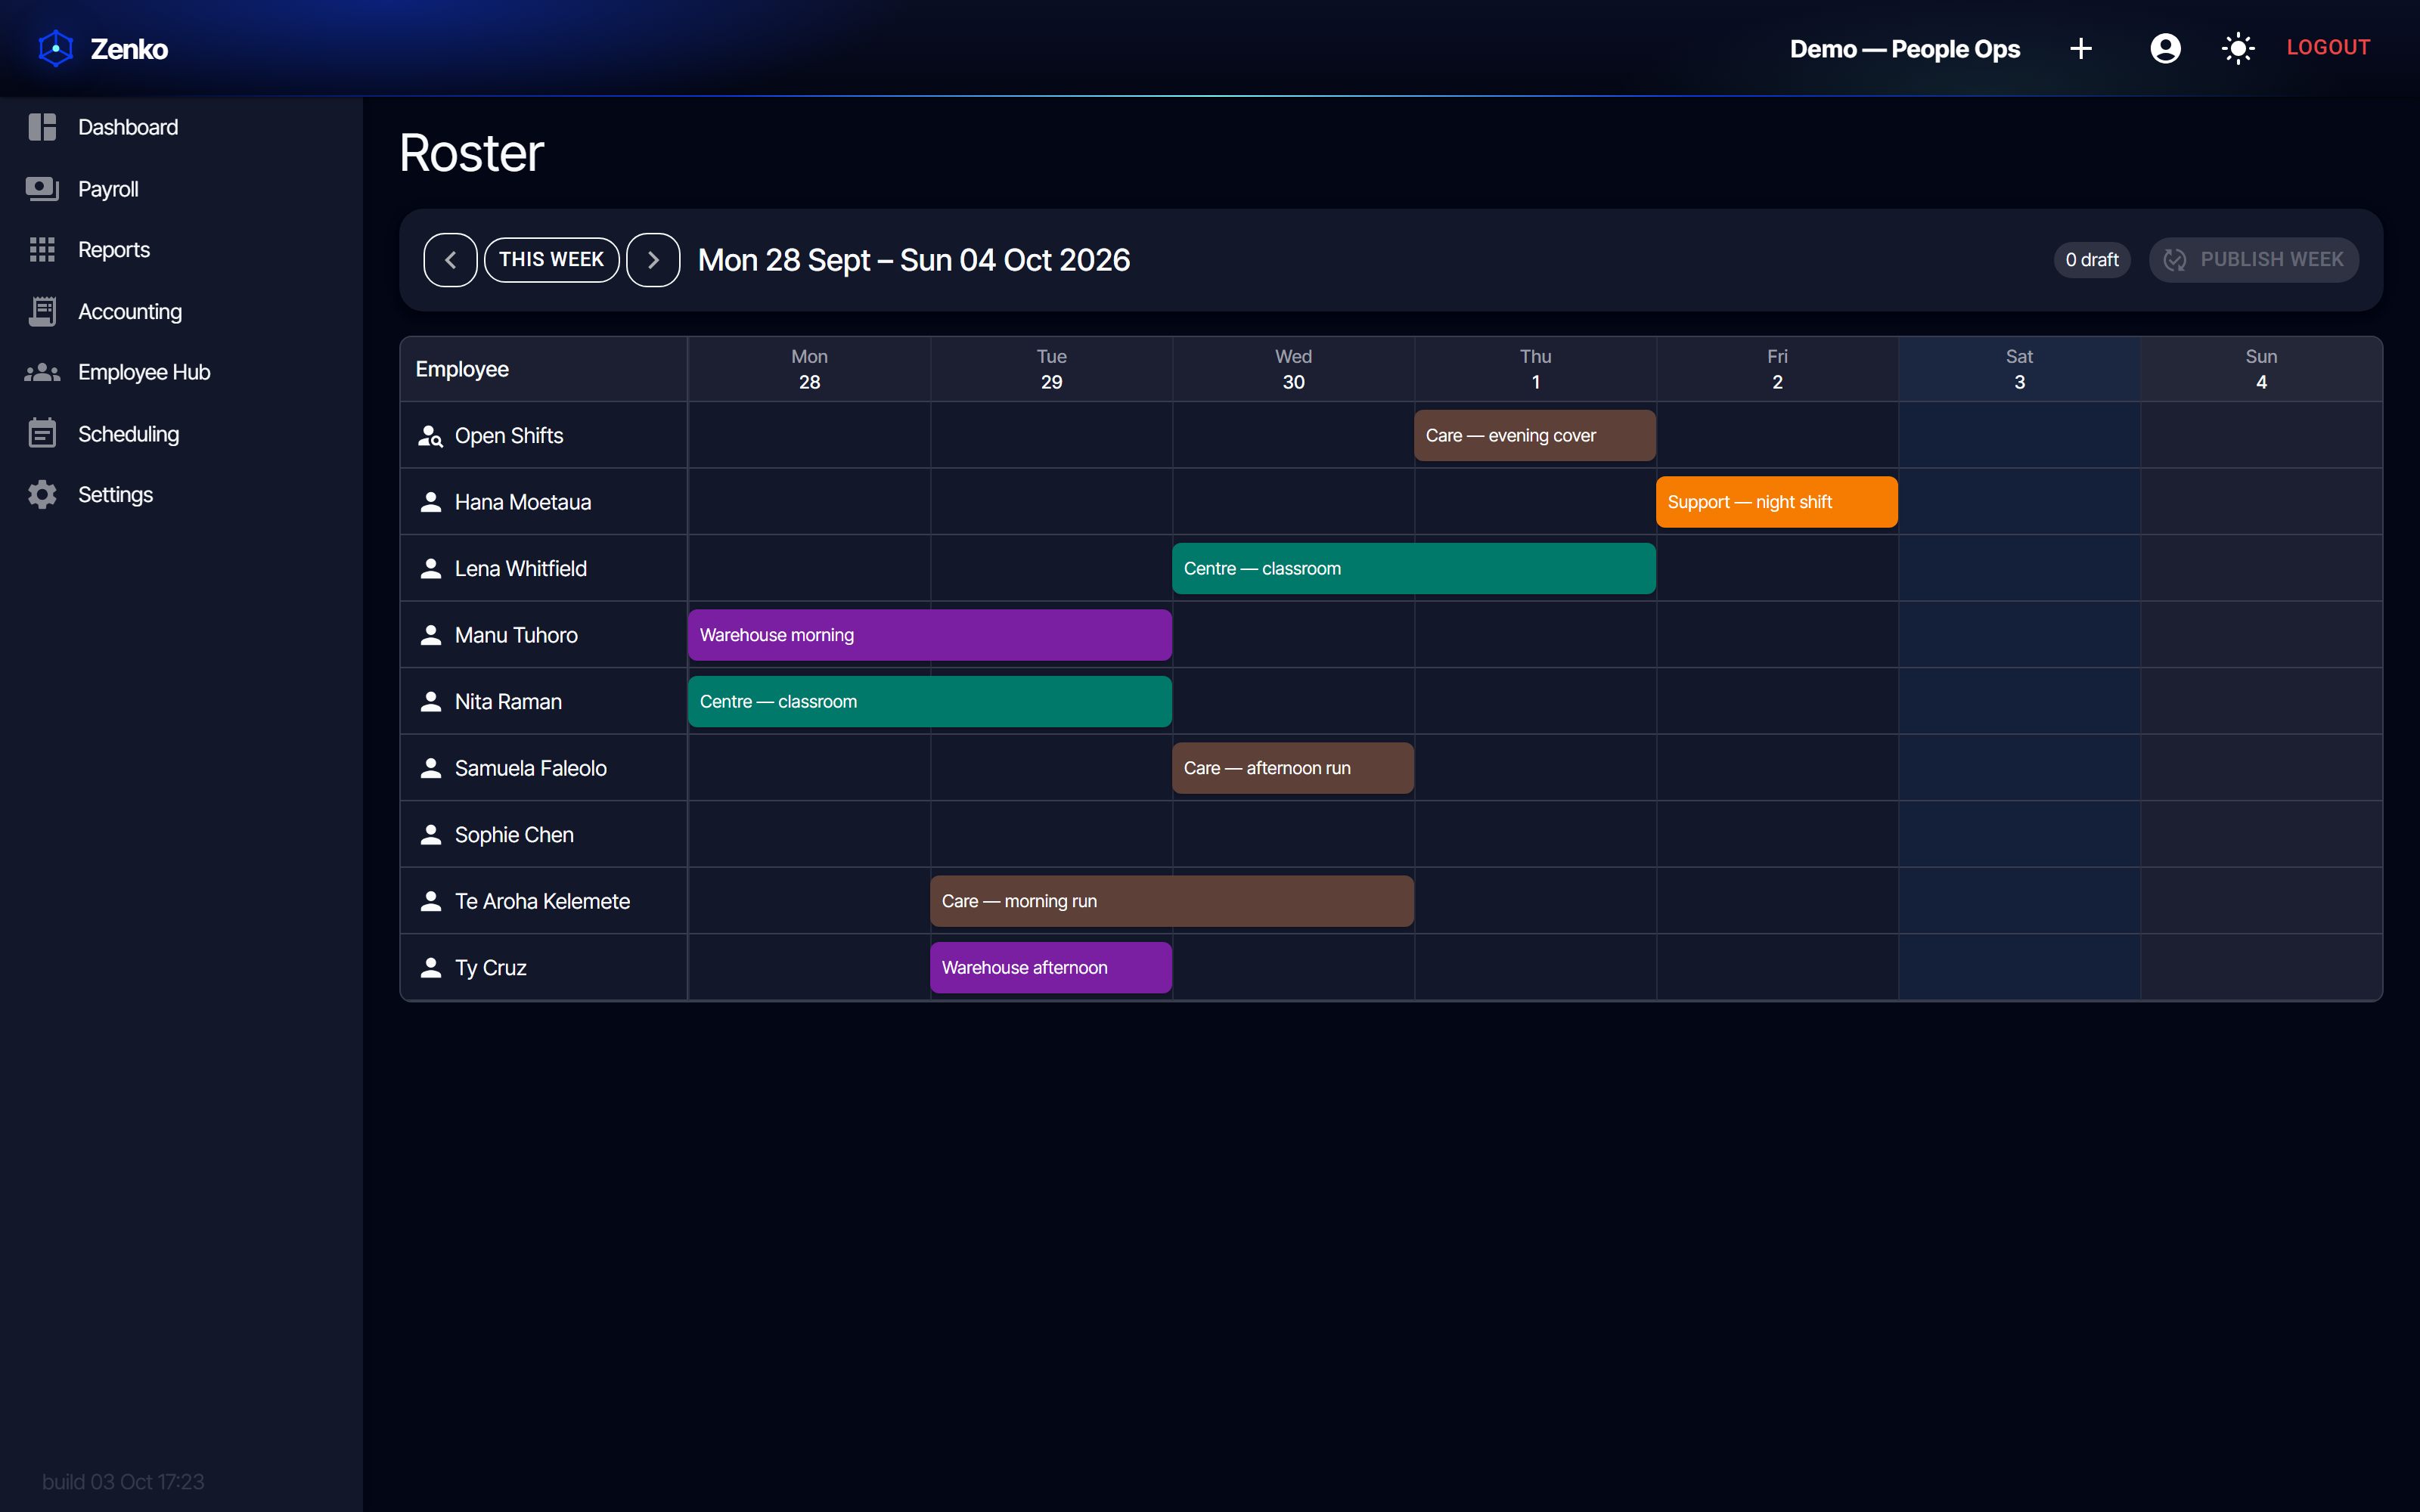Click the Reports grid icon
Viewport: 2420px width, 1512px height.
coord(42,250)
